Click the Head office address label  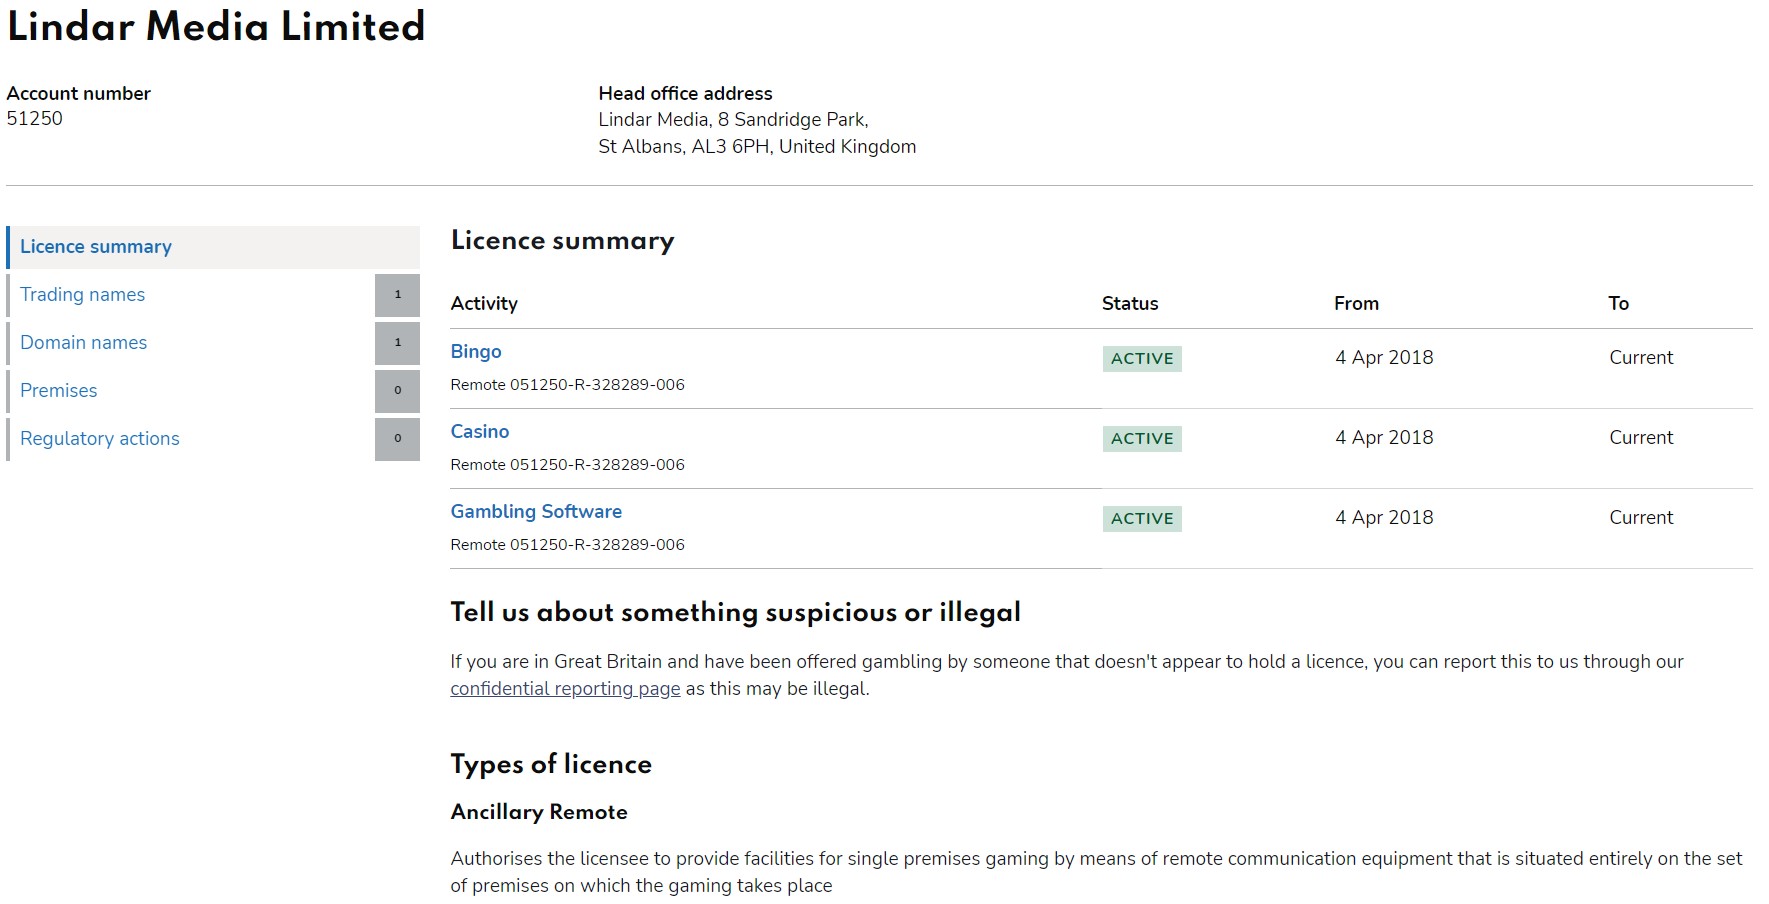pos(685,94)
